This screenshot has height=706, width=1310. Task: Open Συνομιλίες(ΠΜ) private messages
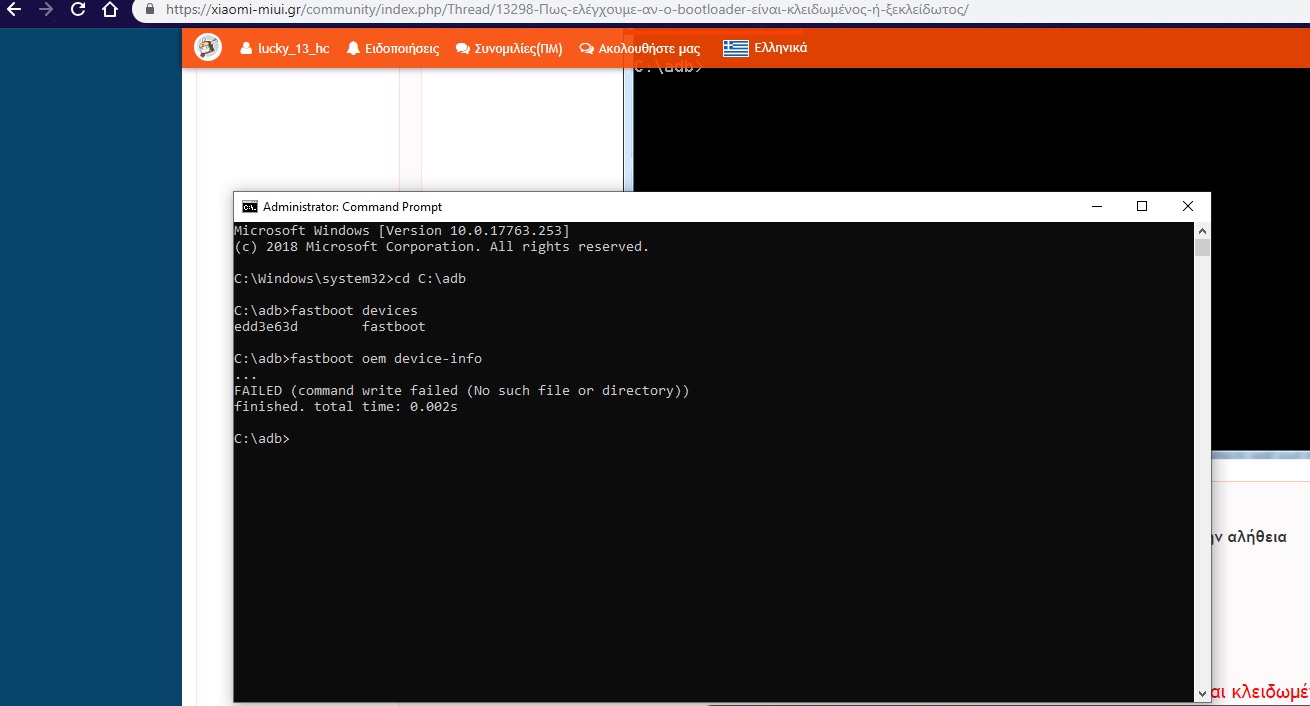[509, 48]
